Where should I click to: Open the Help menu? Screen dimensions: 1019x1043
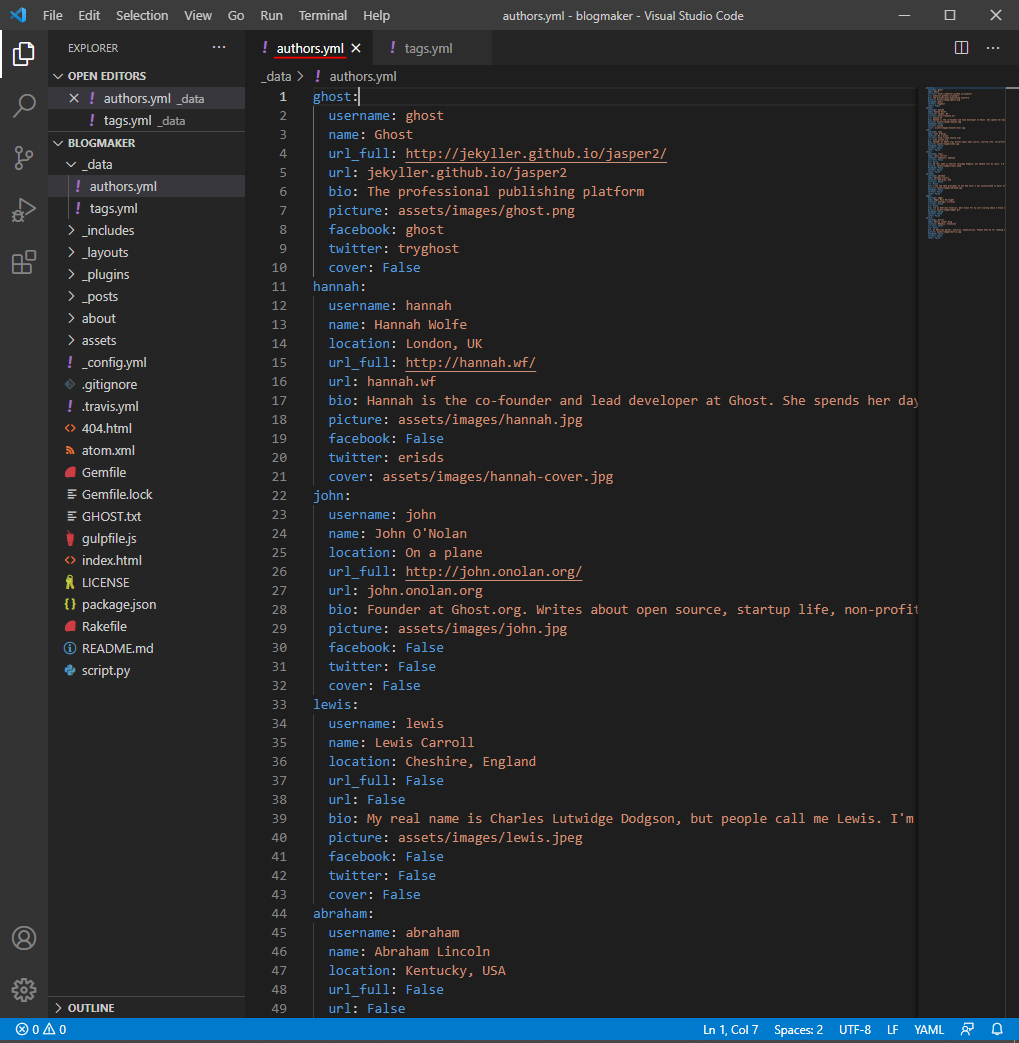(376, 15)
